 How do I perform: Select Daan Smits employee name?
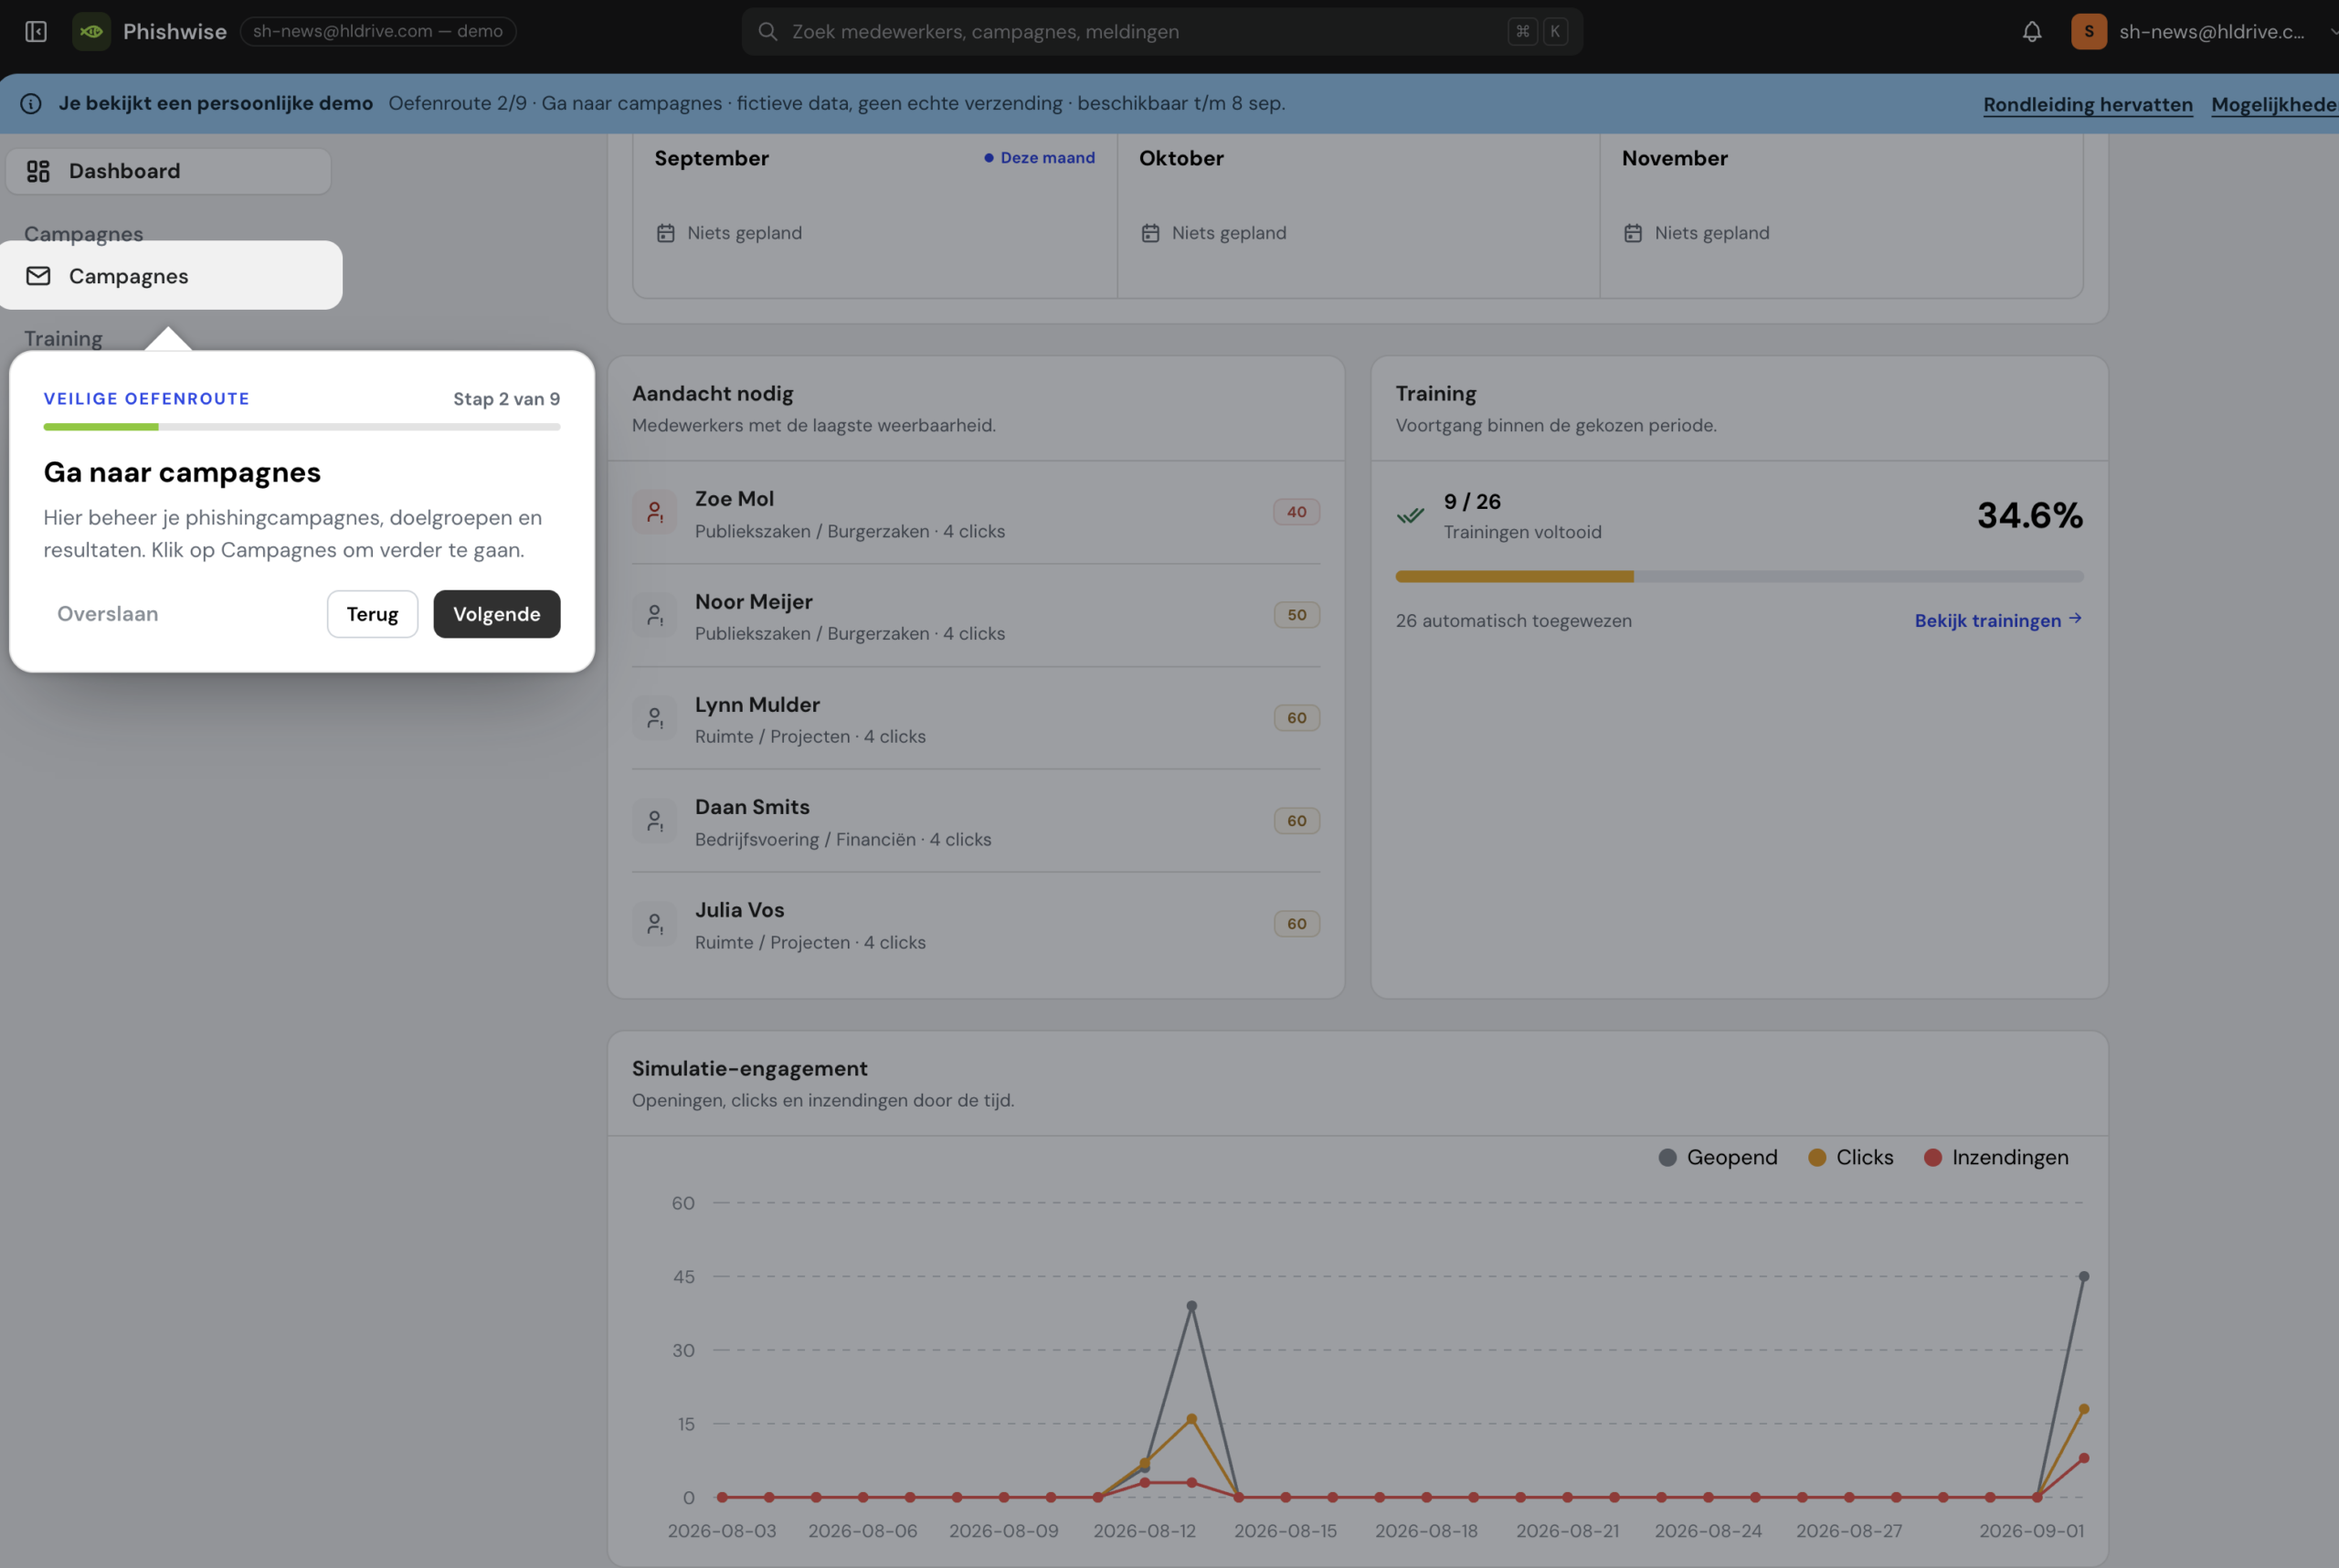click(x=752, y=807)
